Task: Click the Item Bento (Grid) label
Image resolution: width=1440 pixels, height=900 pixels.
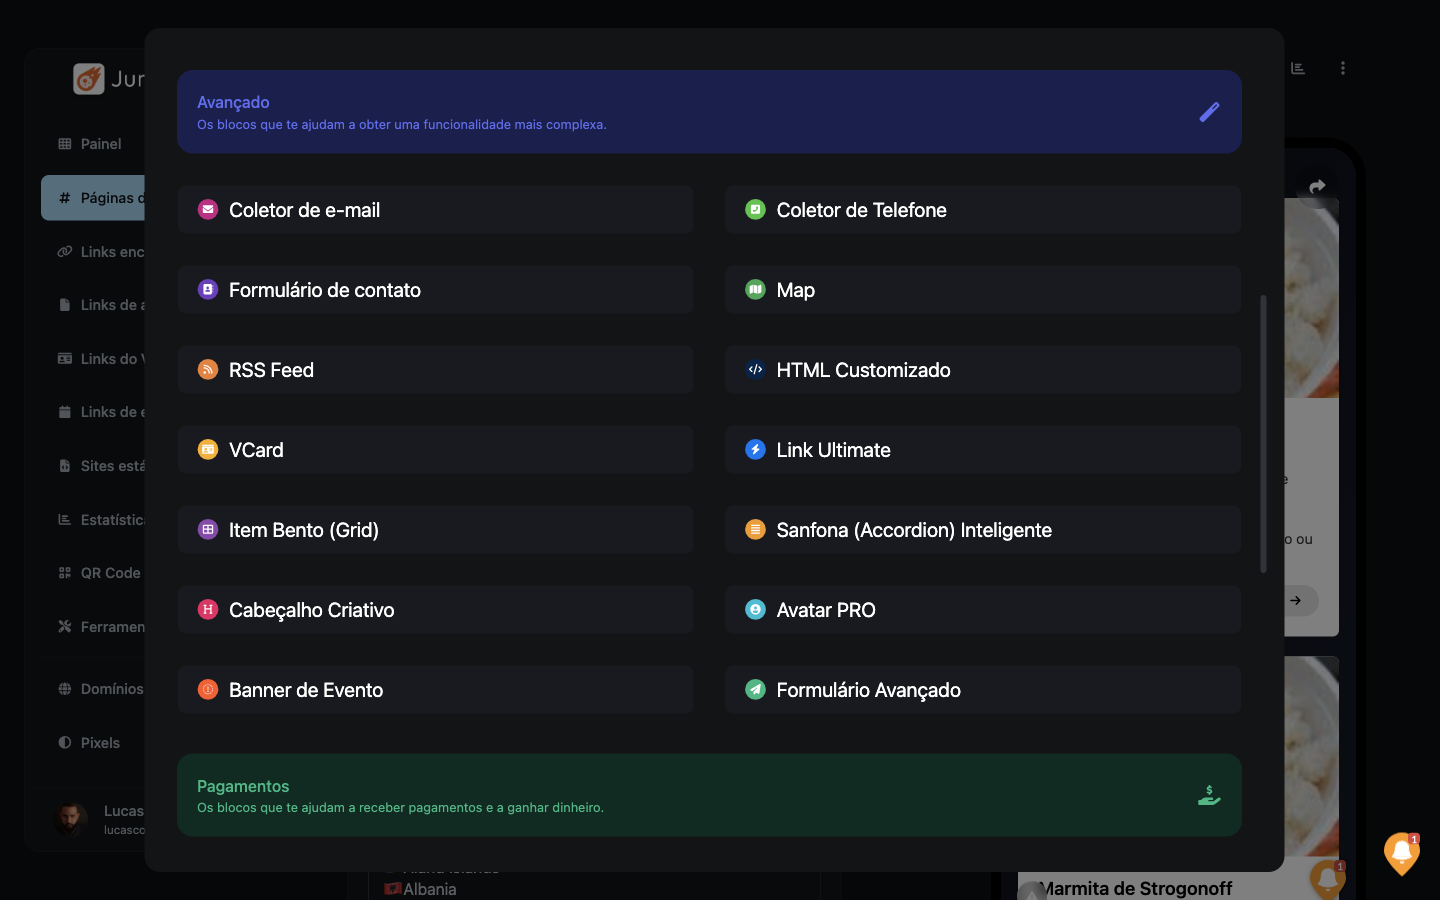Action: [x=304, y=530]
